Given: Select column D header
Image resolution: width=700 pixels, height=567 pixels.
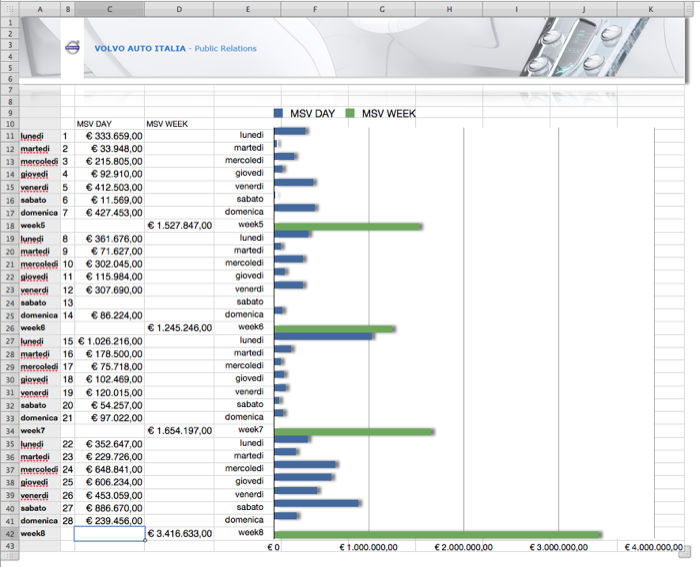Looking at the screenshot, I should click(179, 9).
